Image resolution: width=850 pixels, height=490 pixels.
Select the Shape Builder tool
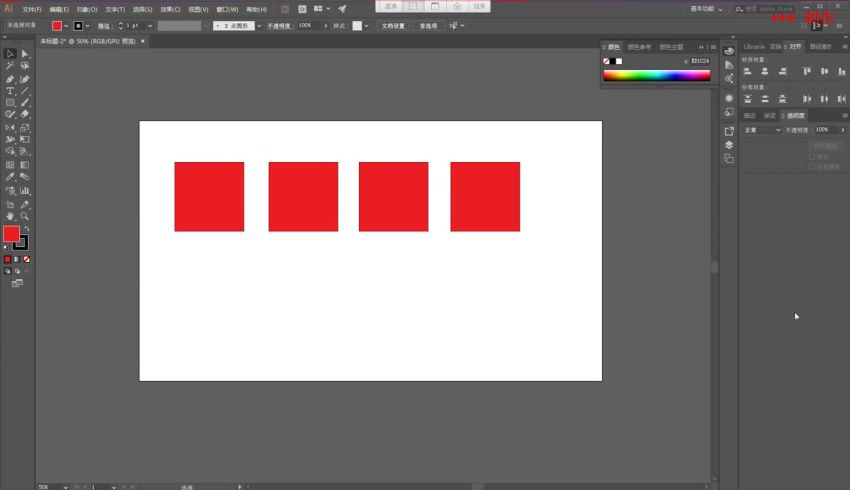(x=10, y=151)
